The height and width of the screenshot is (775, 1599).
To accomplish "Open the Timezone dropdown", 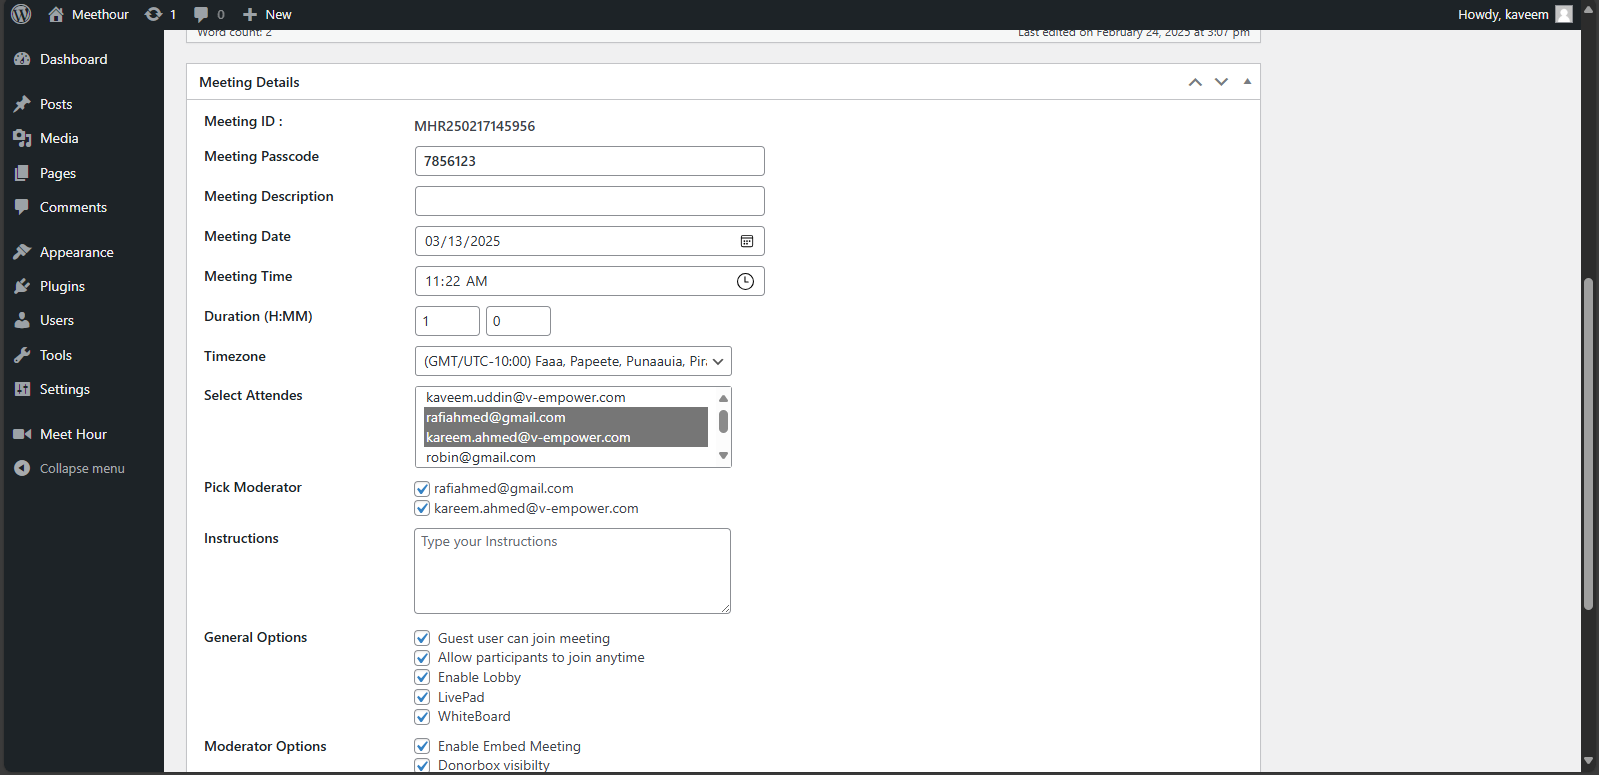I will (x=573, y=361).
